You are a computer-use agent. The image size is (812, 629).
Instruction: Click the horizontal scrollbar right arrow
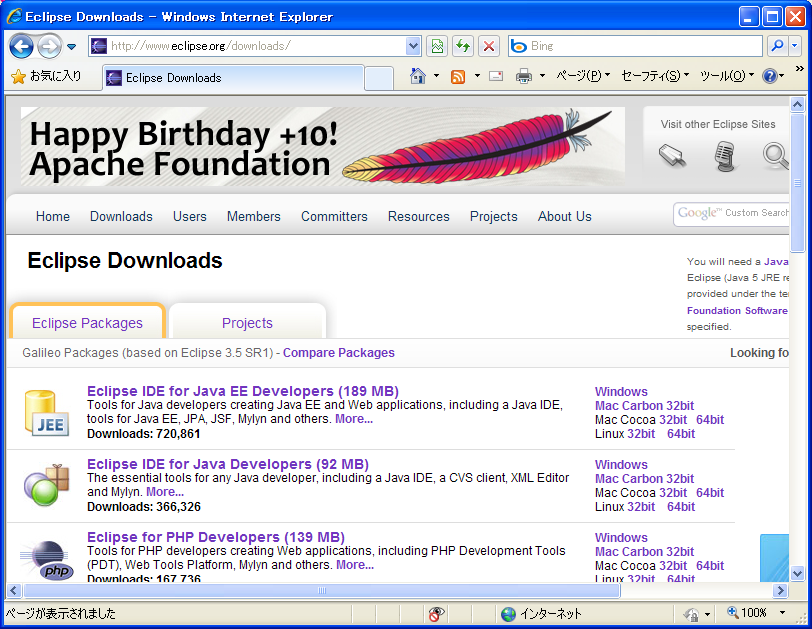(780, 590)
